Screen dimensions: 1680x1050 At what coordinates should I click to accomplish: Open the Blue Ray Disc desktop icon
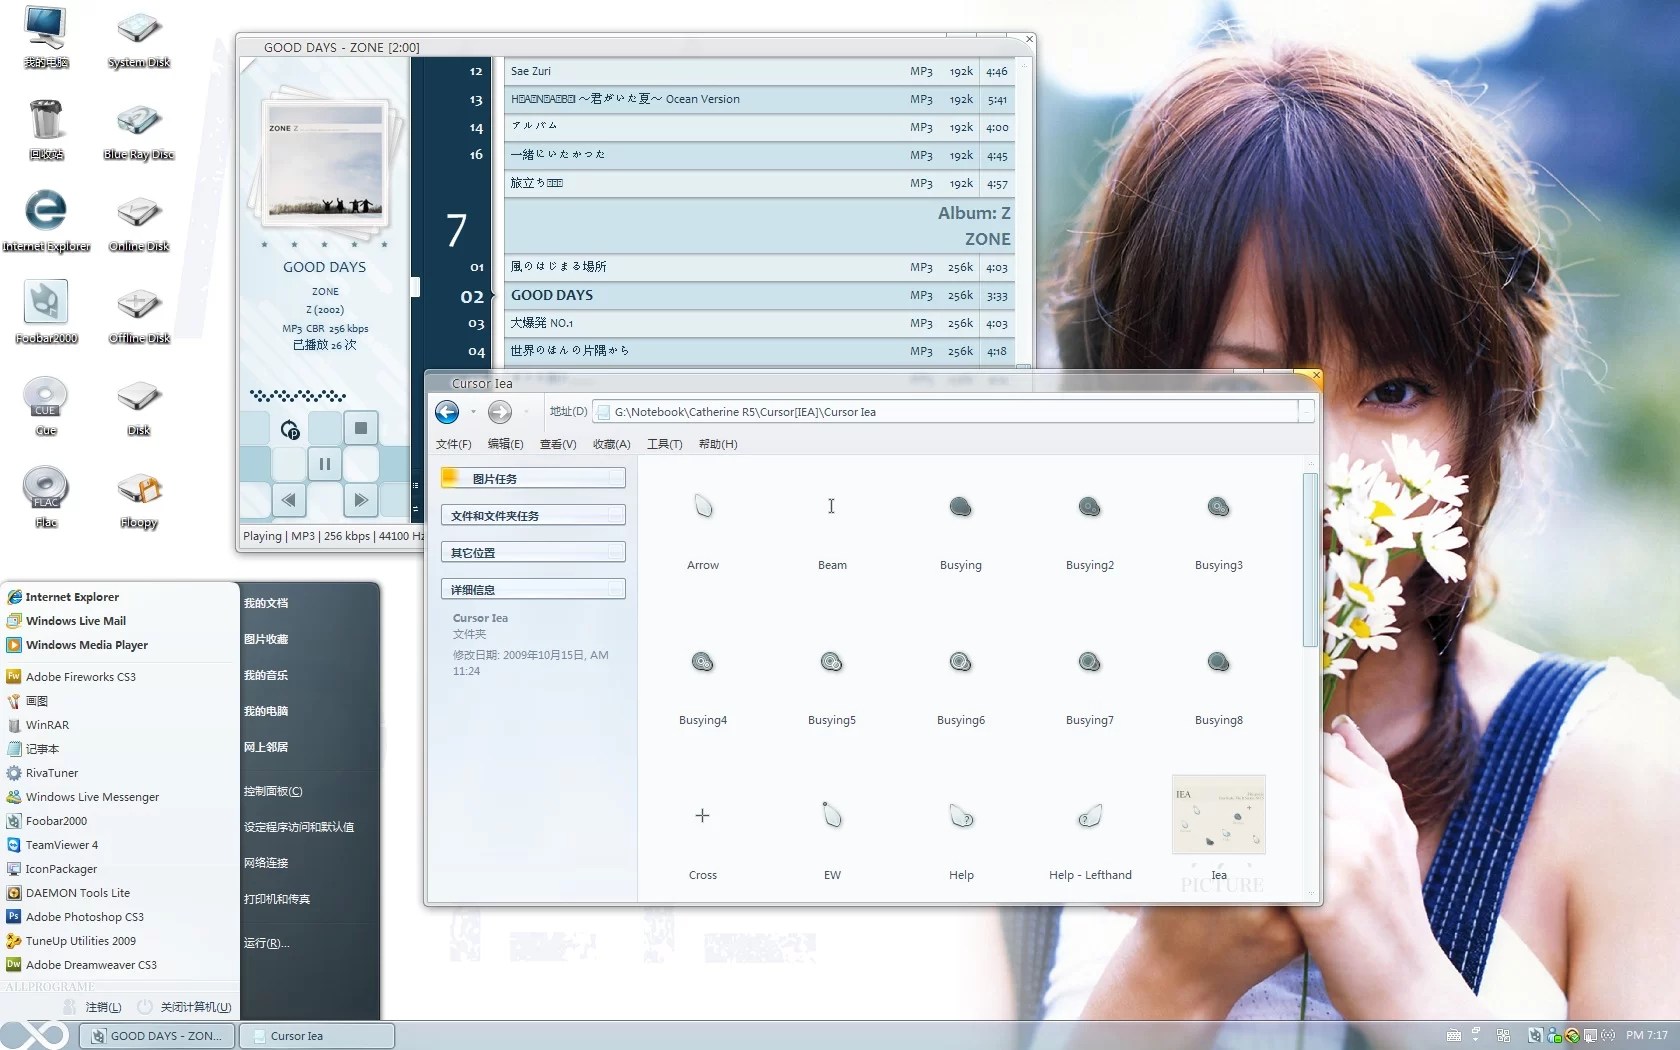(x=139, y=128)
